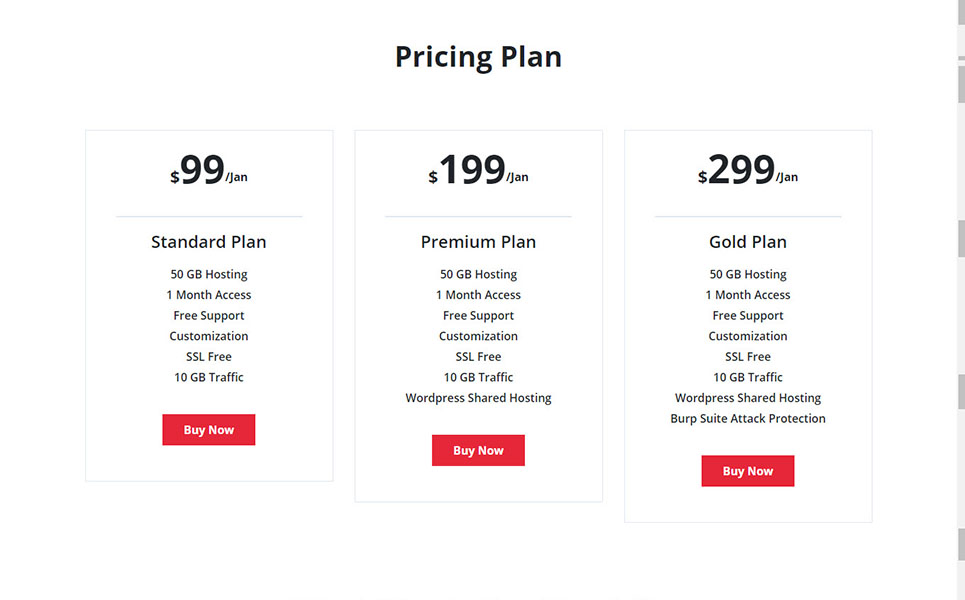The image size is (965, 600).
Task: Click 50 GB Hosting in Gold Plan
Action: pos(748,274)
